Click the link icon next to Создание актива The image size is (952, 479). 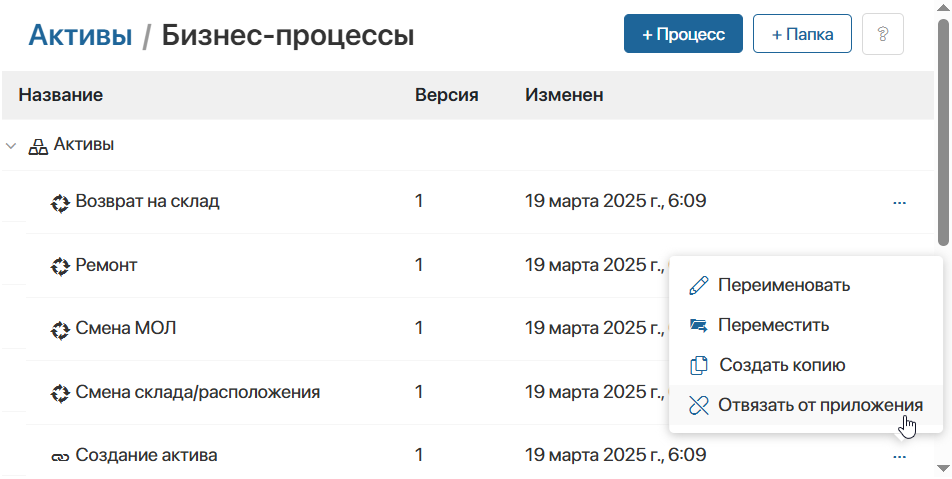(60, 457)
